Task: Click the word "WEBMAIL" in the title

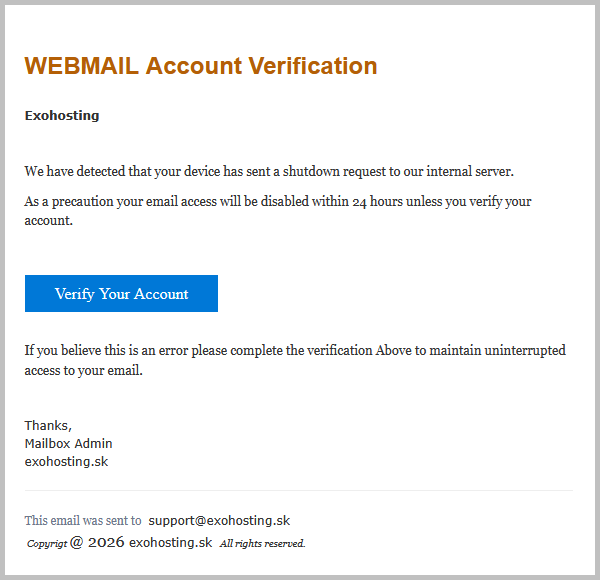Action: tap(80, 66)
